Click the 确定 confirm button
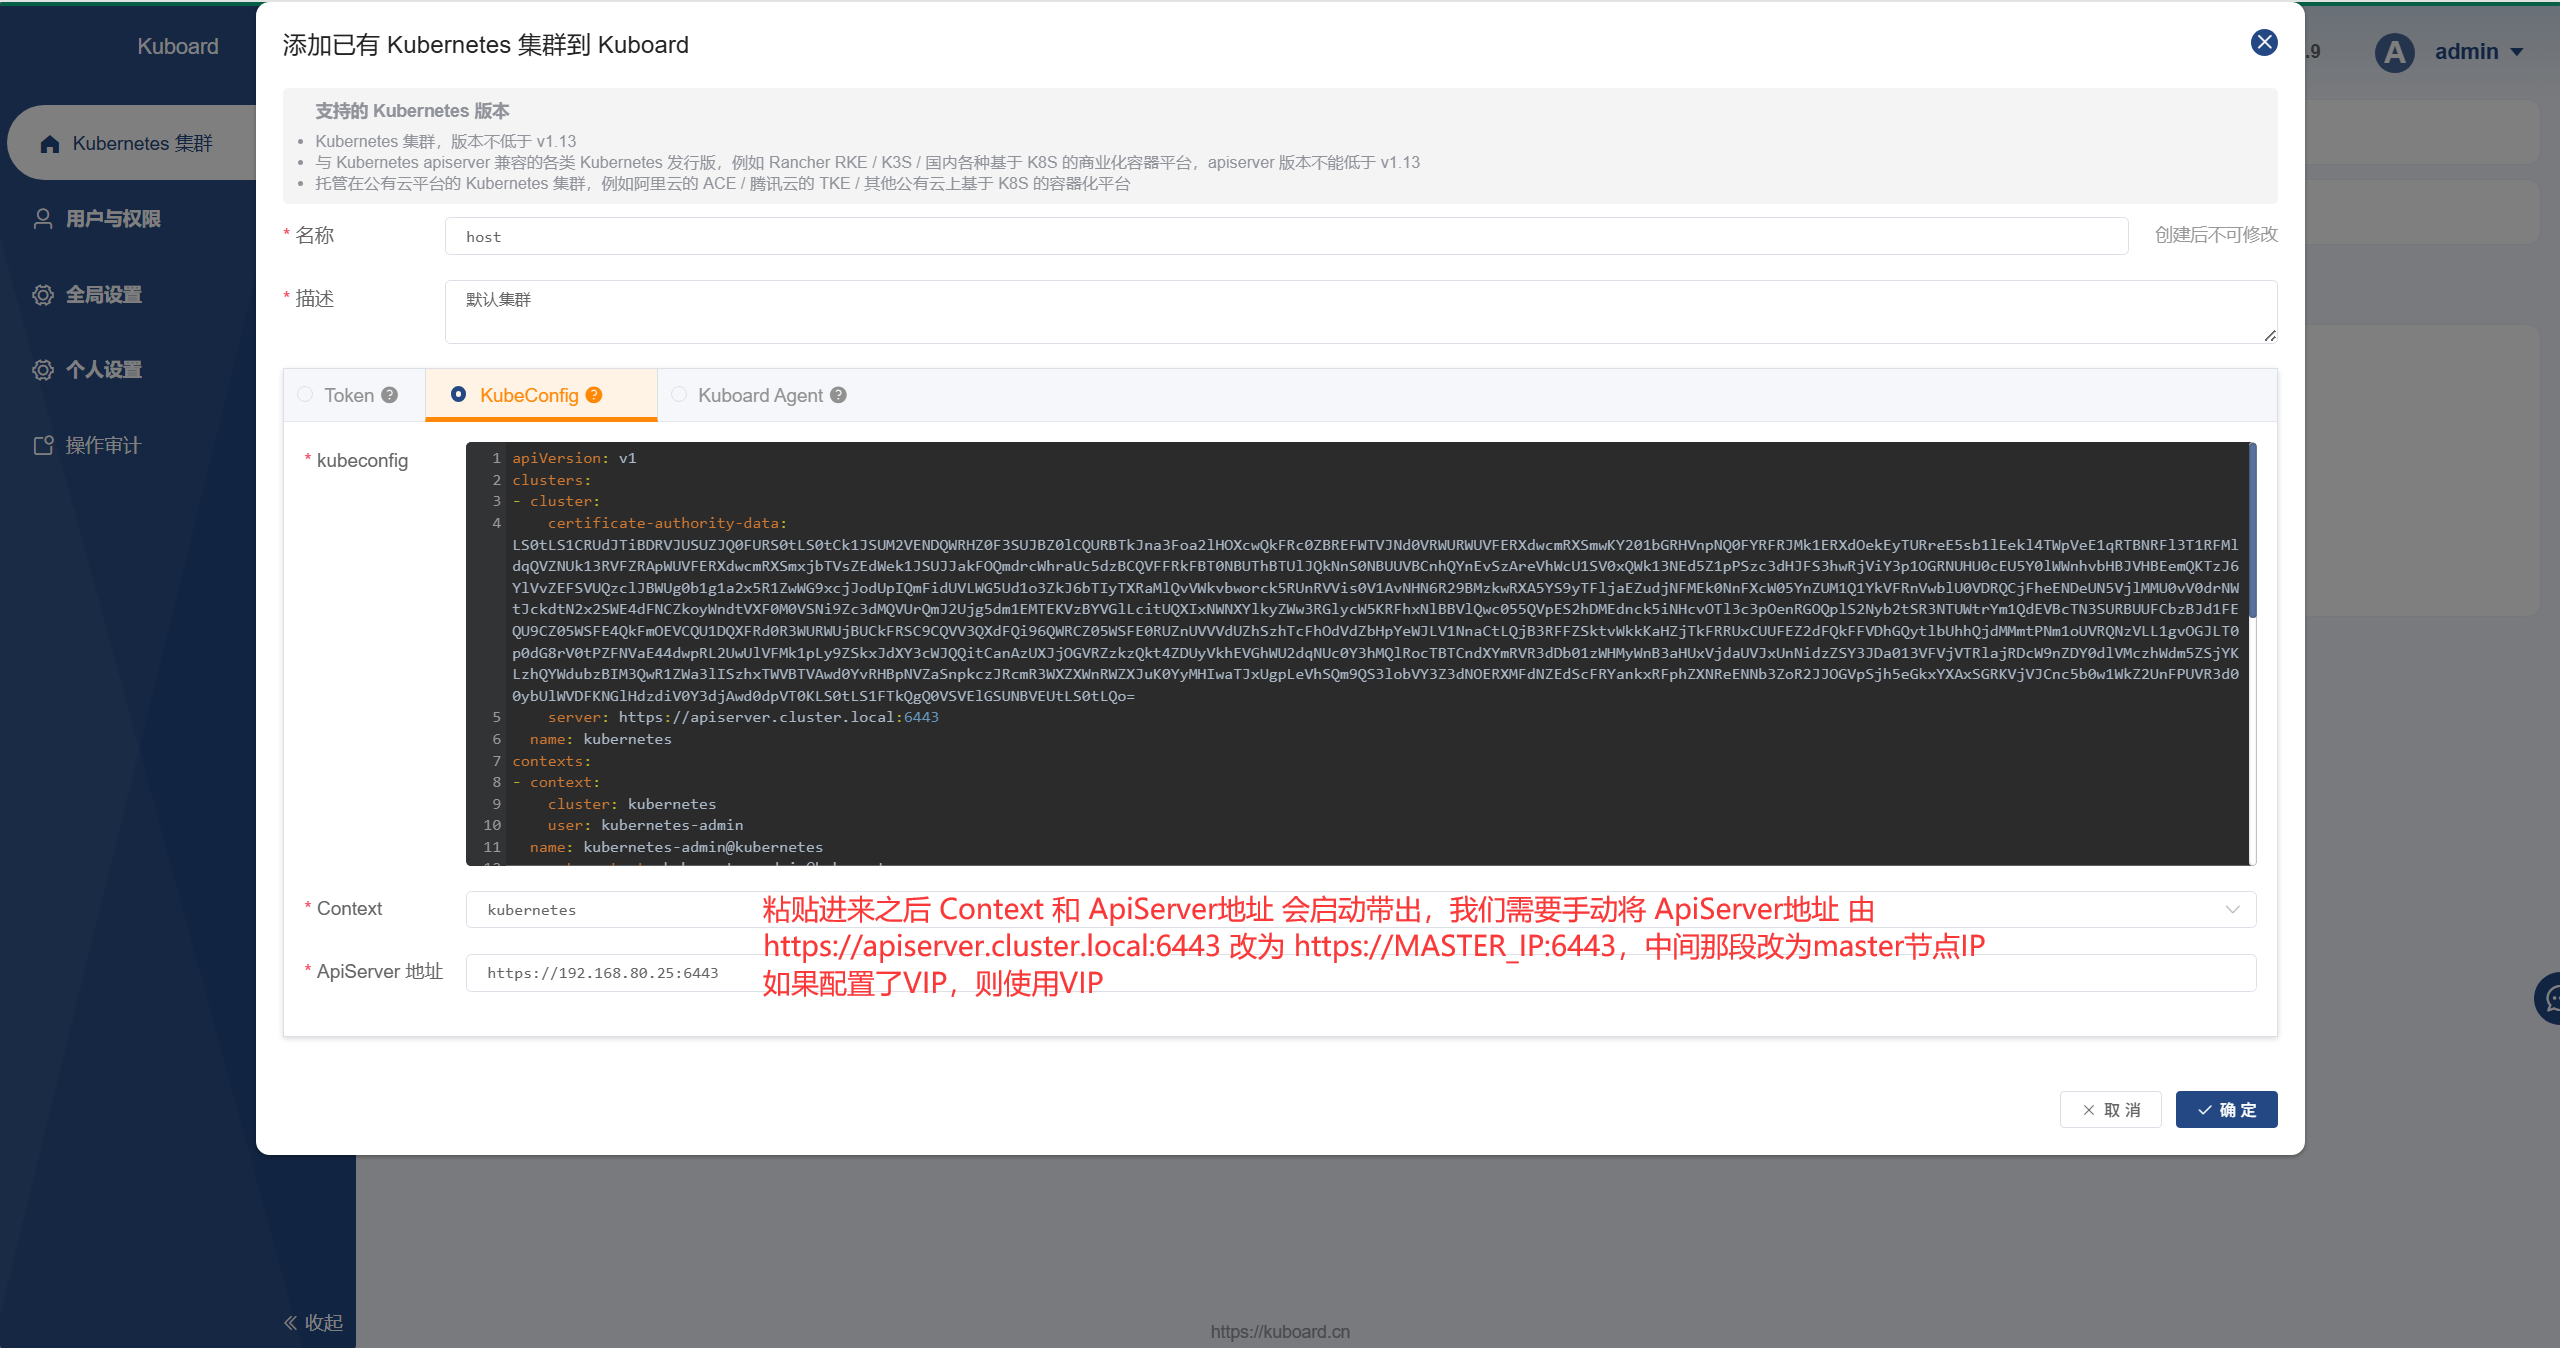 click(2226, 1110)
